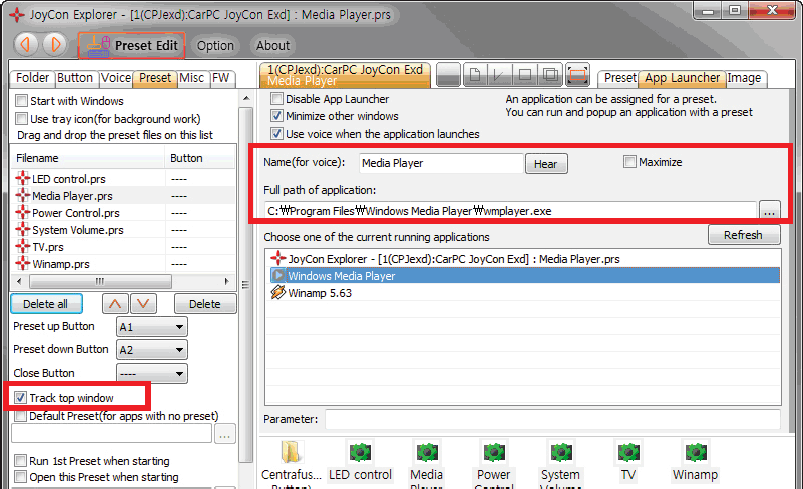The width and height of the screenshot is (803, 489).
Task: Click the Filename column header
Action: (x=88, y=158)
